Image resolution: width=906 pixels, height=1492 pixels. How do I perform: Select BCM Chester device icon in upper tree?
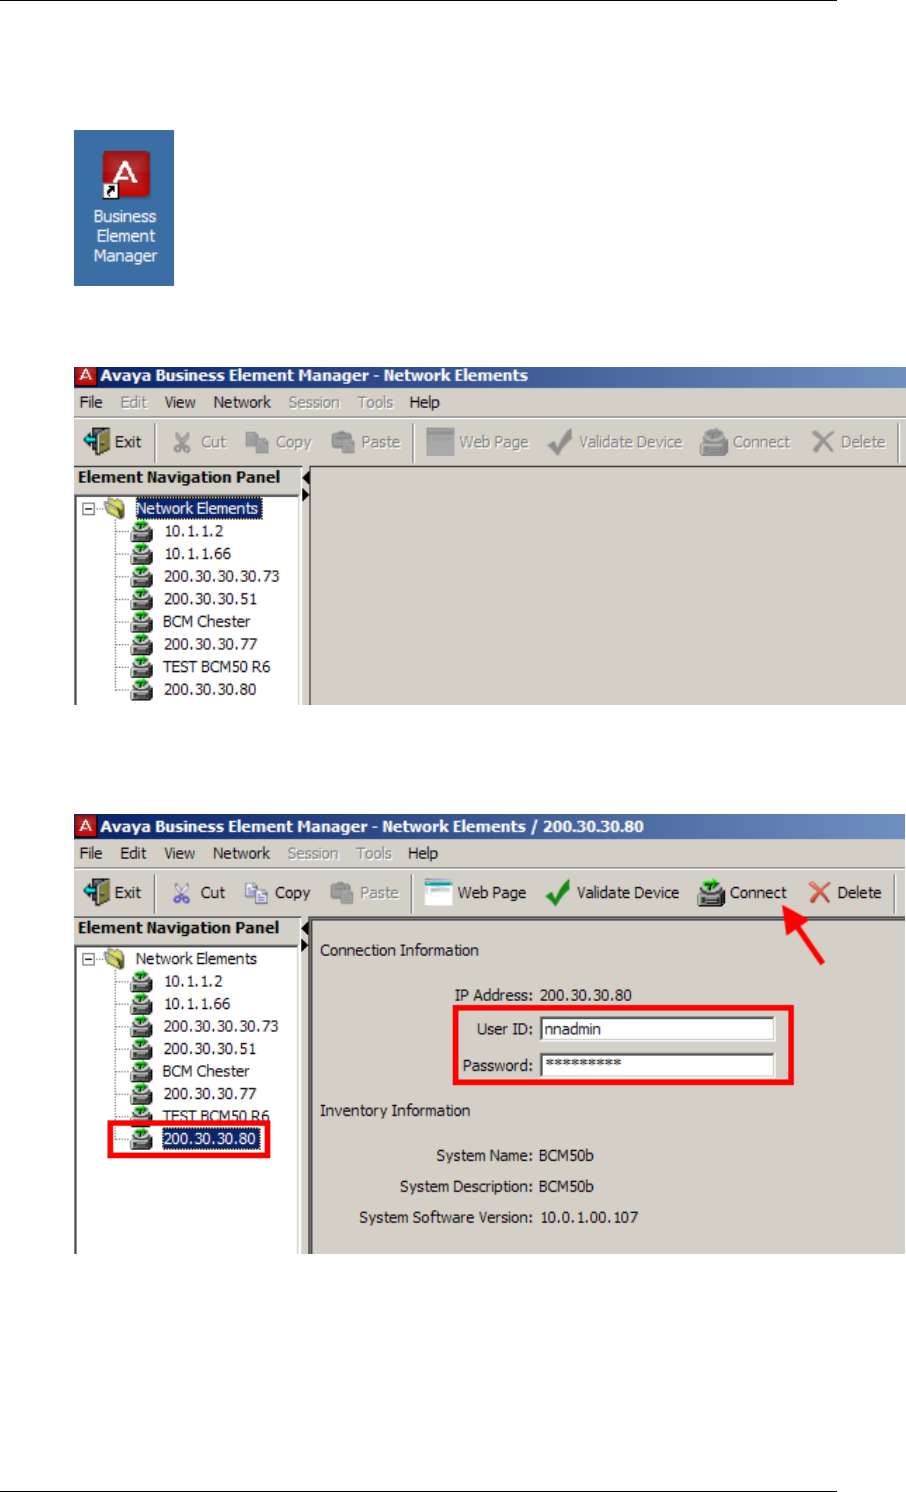pos(142,621)
